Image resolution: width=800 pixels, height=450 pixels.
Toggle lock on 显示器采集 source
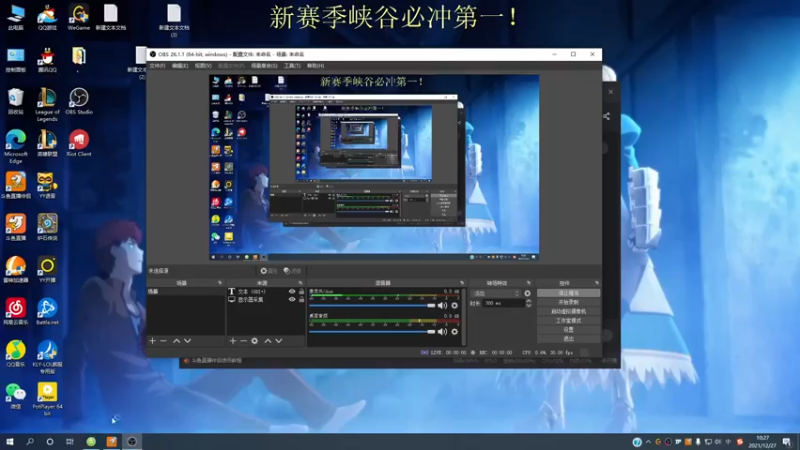[302, 299]
